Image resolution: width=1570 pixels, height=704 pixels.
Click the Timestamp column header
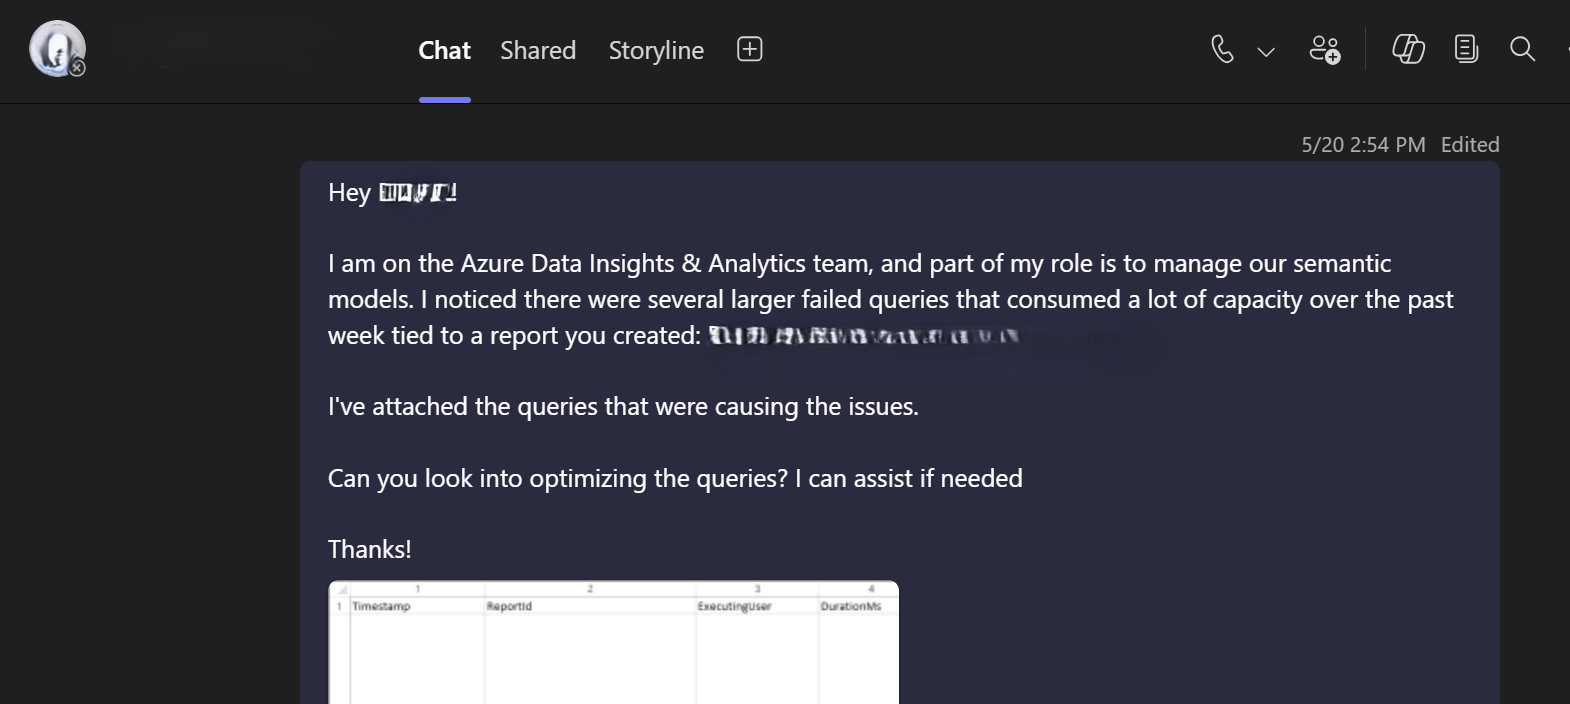pos(381,606)
